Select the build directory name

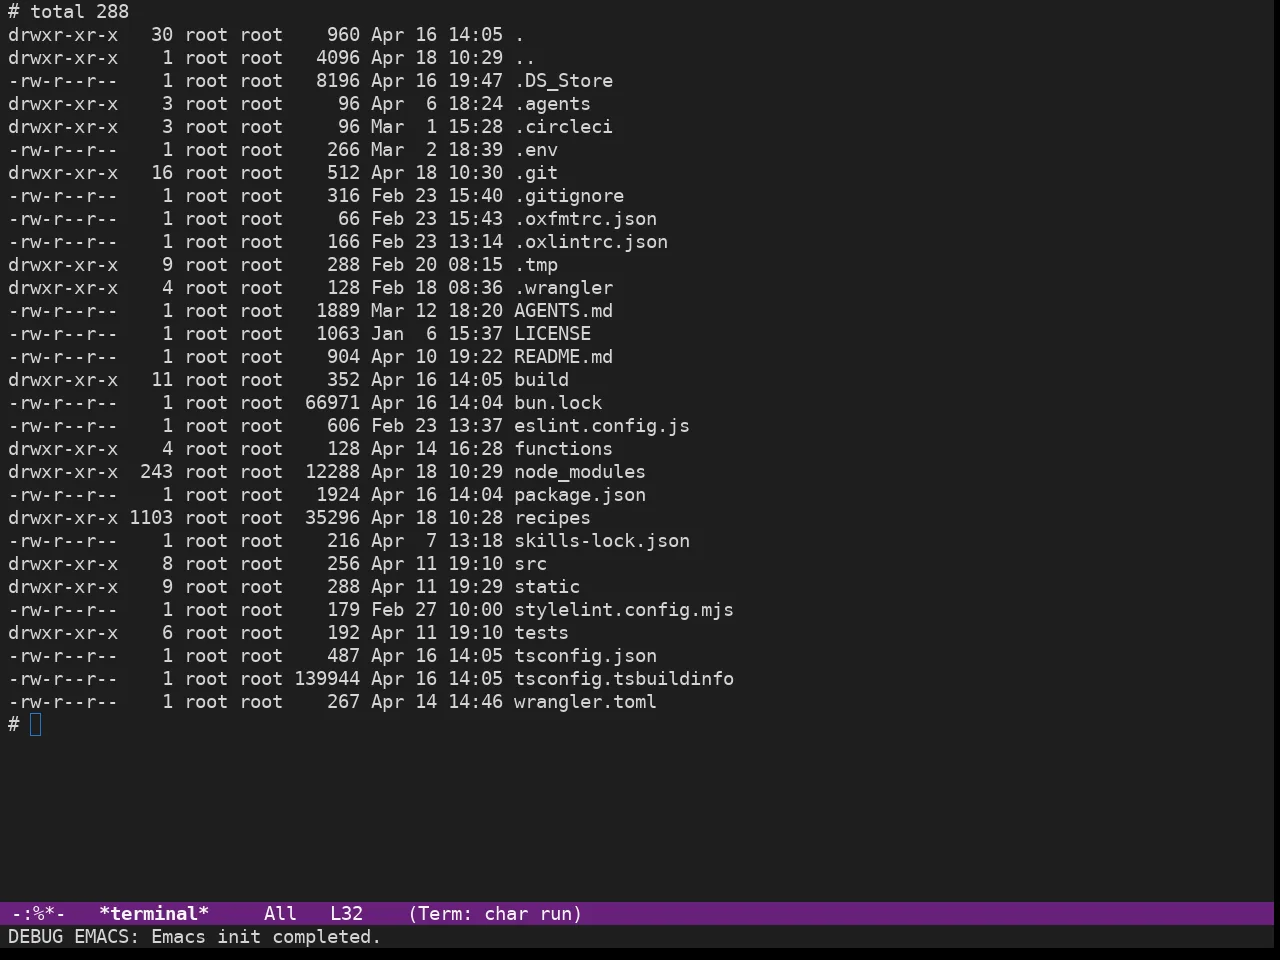[x=541, y=380]
